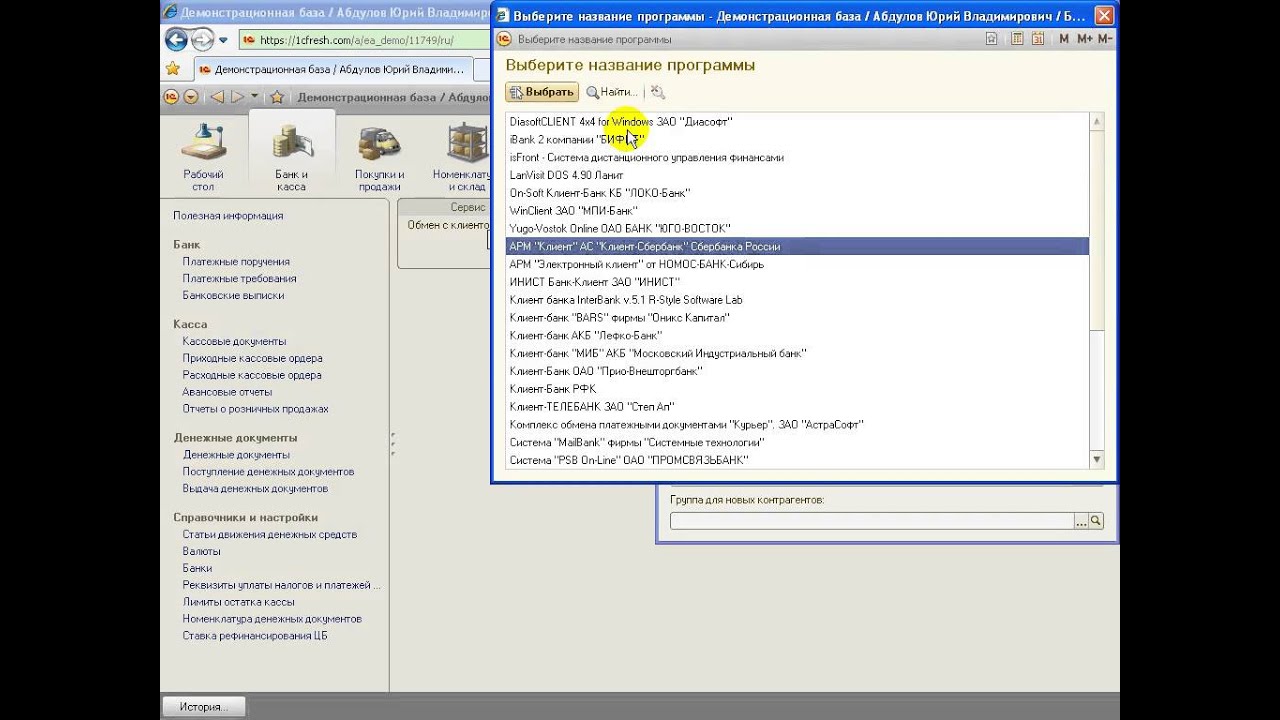Click the Найти... search button
Screen dimensions: 1280x720
coord(612,92)
